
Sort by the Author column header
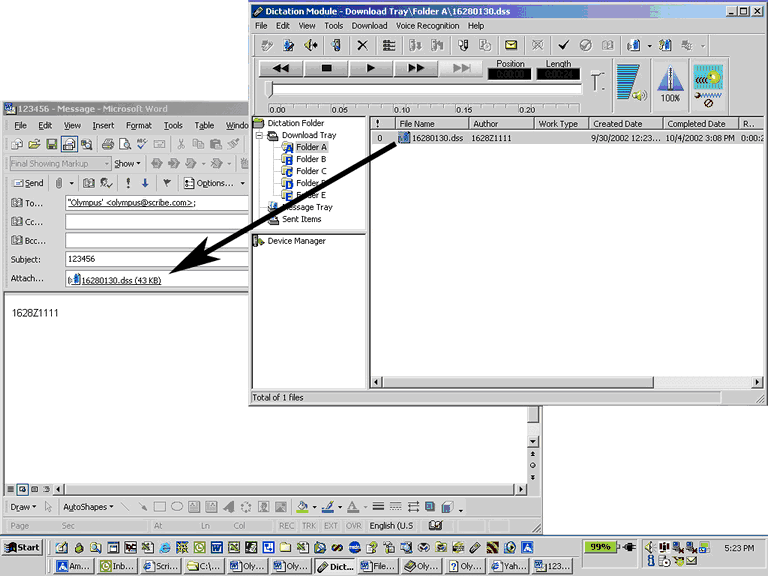point(502,124)
